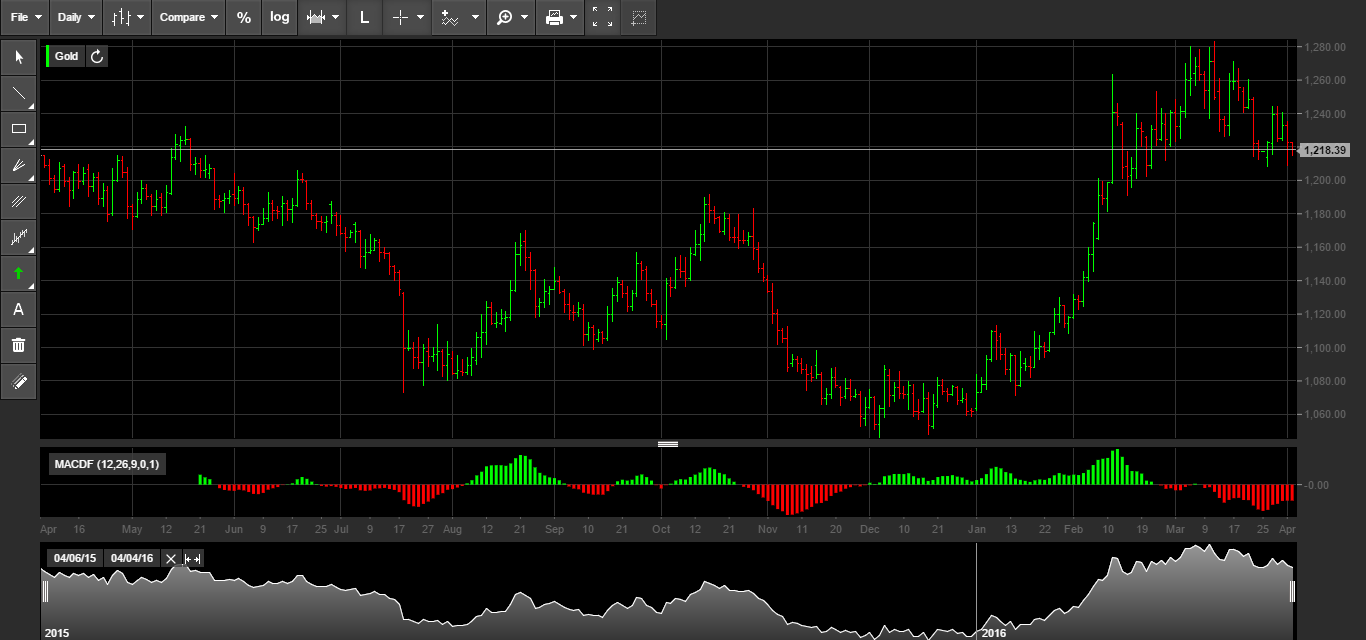Click the add chart panel icon
Viewport: 1366px width, 640px height.
tap(639, 17)
